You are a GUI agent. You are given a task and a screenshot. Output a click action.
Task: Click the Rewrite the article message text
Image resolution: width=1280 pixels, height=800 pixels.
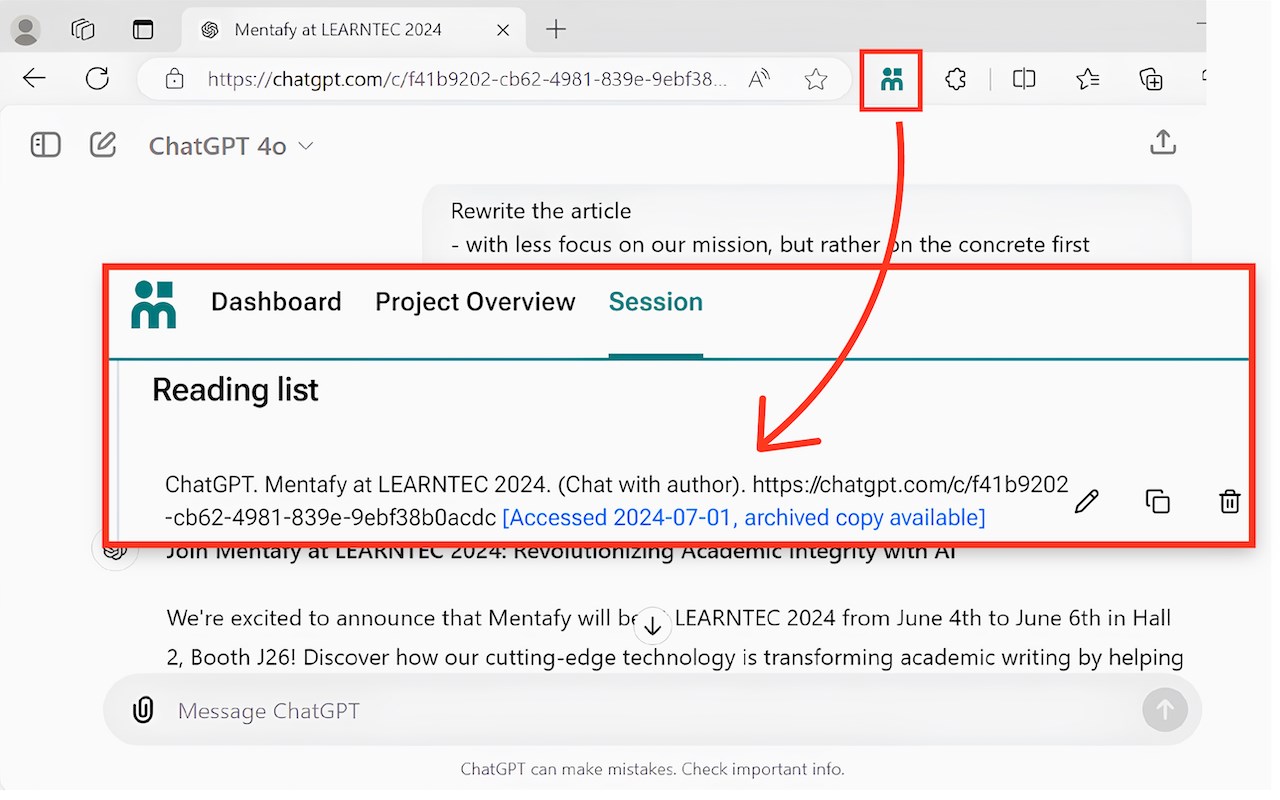pyautogui.click(x=541, y=211)
